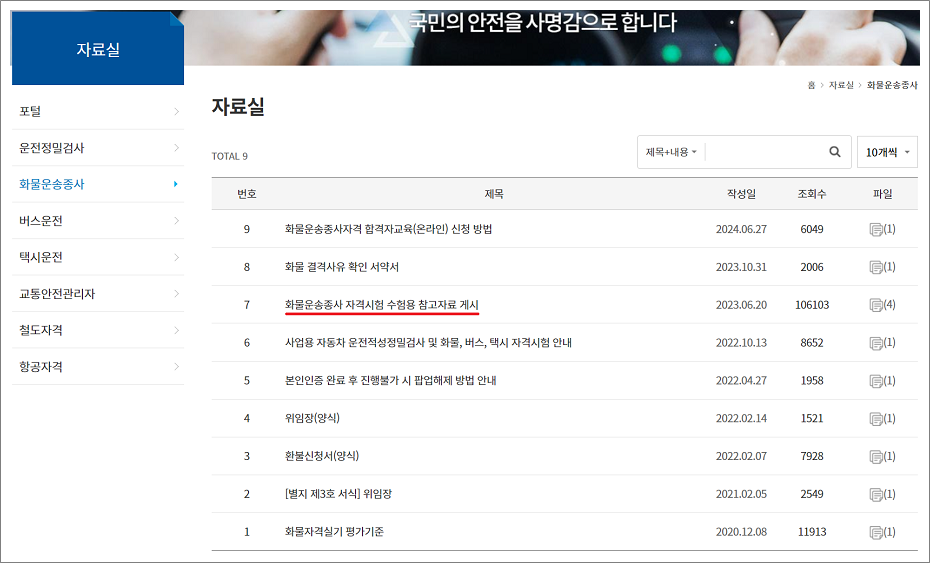
Task: Open file attachment icon for post 7
Action: click(876, 305)
